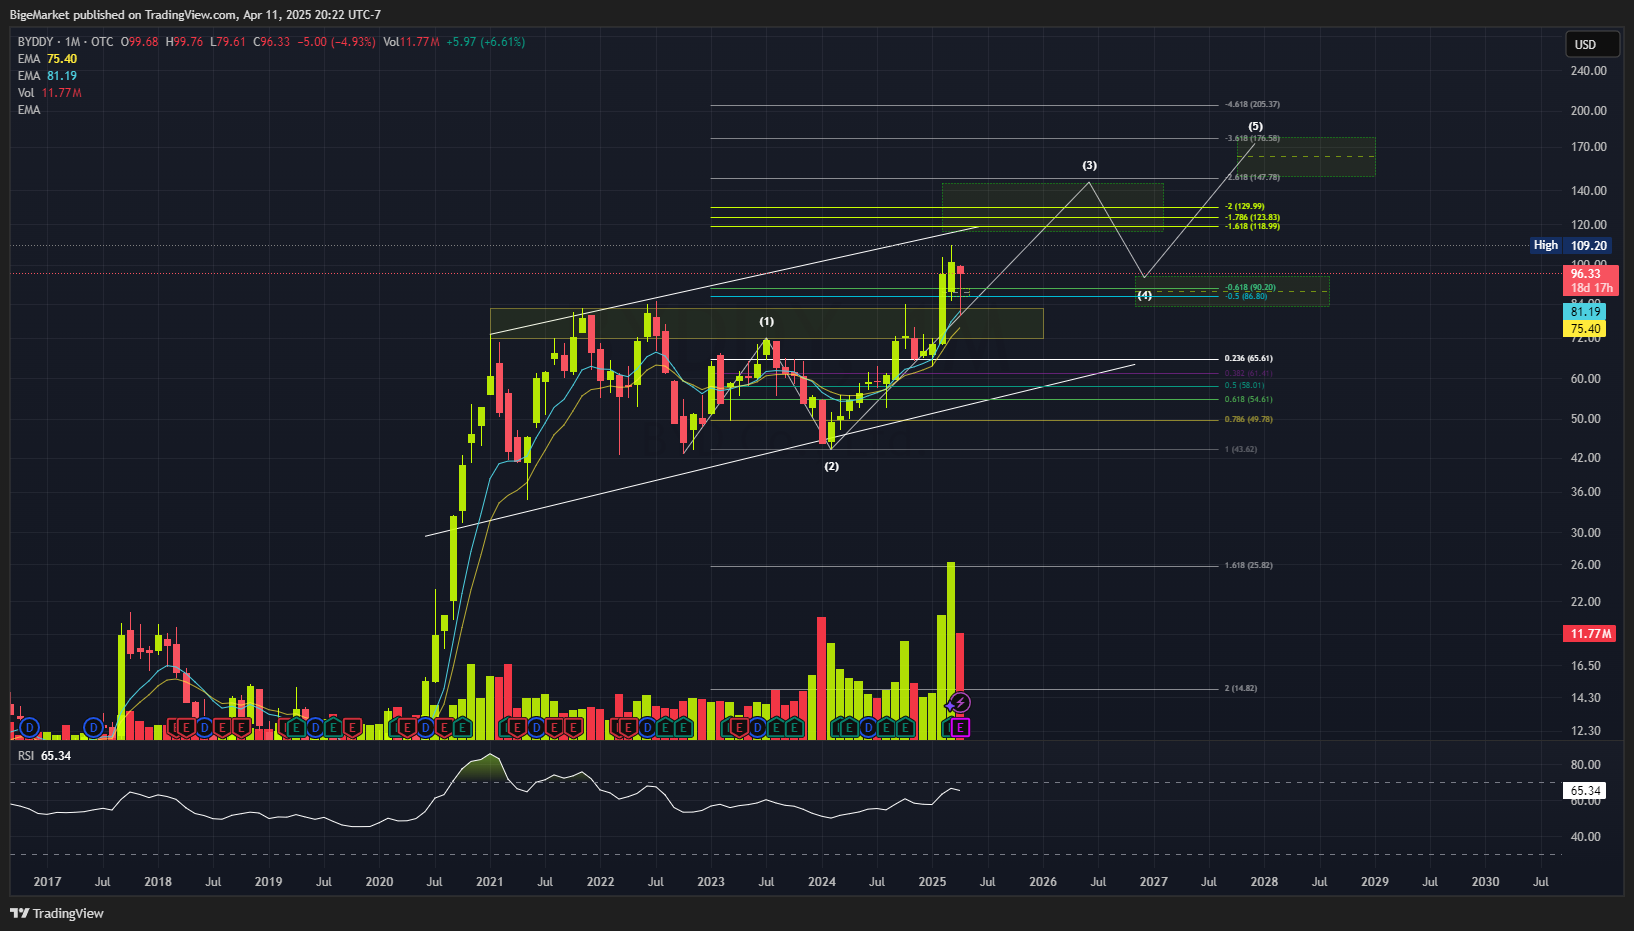Click the publisher header text BigeMarket
The height and width of the screenshot is (931, 1634).
(39, 15)
